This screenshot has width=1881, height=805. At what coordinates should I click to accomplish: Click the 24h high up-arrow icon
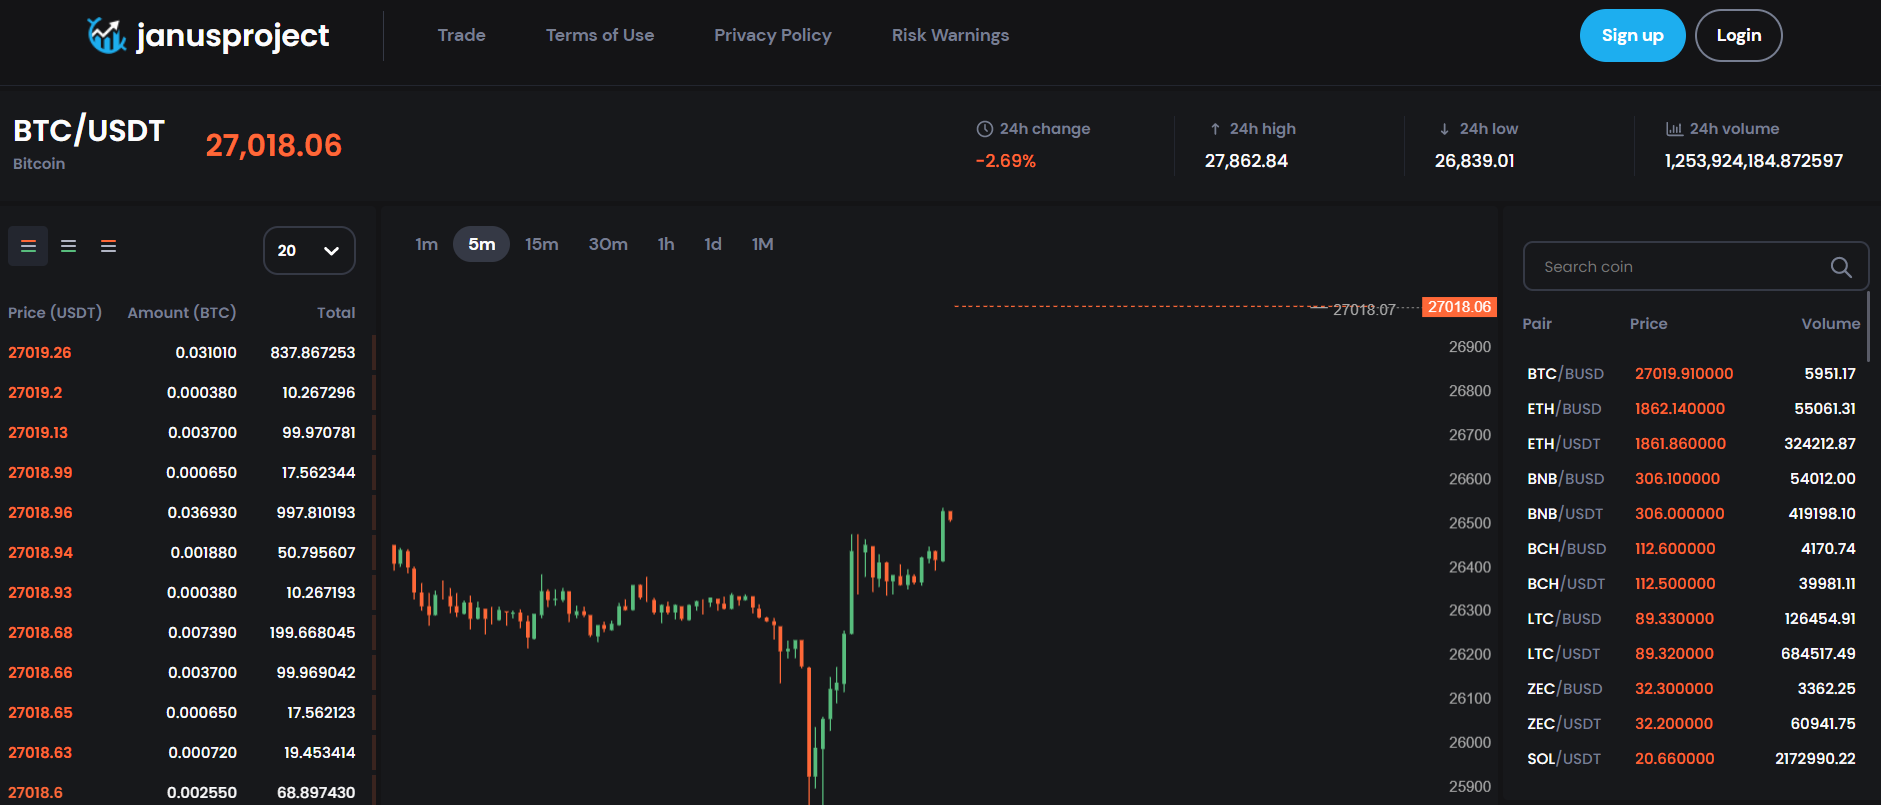pyautogui.click(x=1215, y=129)
